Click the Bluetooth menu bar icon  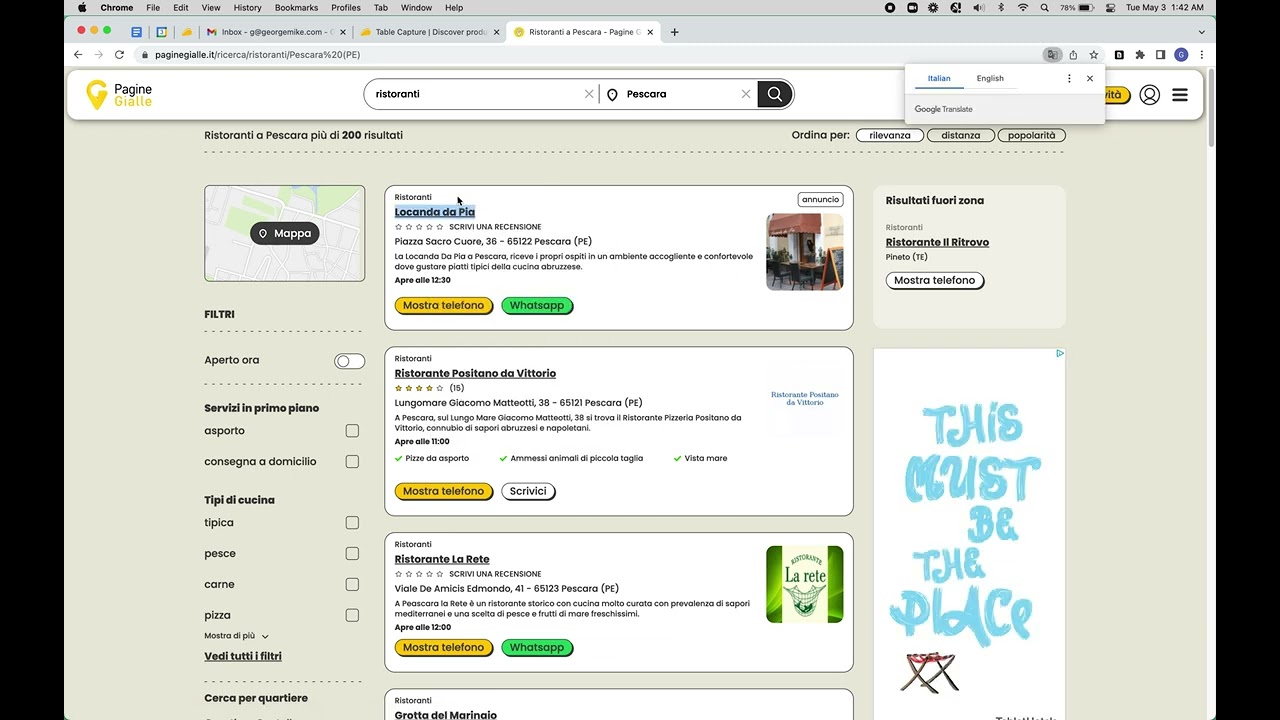coord(1001,7)
